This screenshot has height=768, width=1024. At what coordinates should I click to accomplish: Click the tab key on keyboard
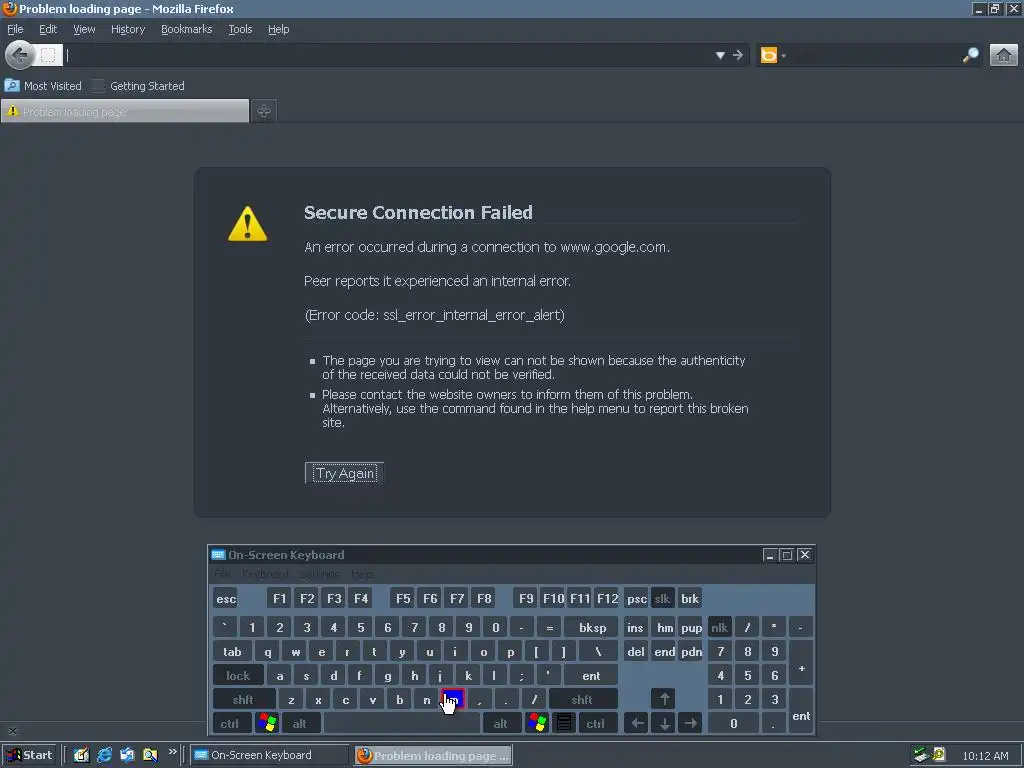[232, 652]
